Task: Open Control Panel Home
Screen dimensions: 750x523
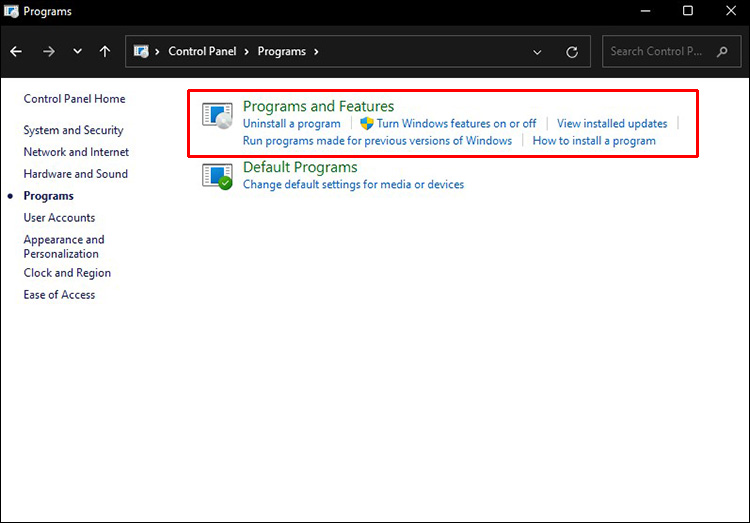Action: click(x=75, y=99)
